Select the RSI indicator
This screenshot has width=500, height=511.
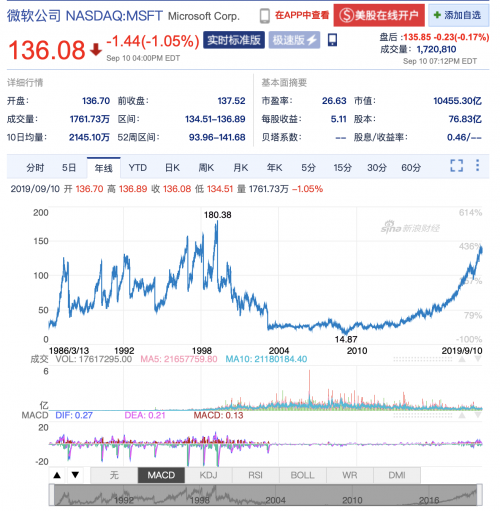click(255, 475)
